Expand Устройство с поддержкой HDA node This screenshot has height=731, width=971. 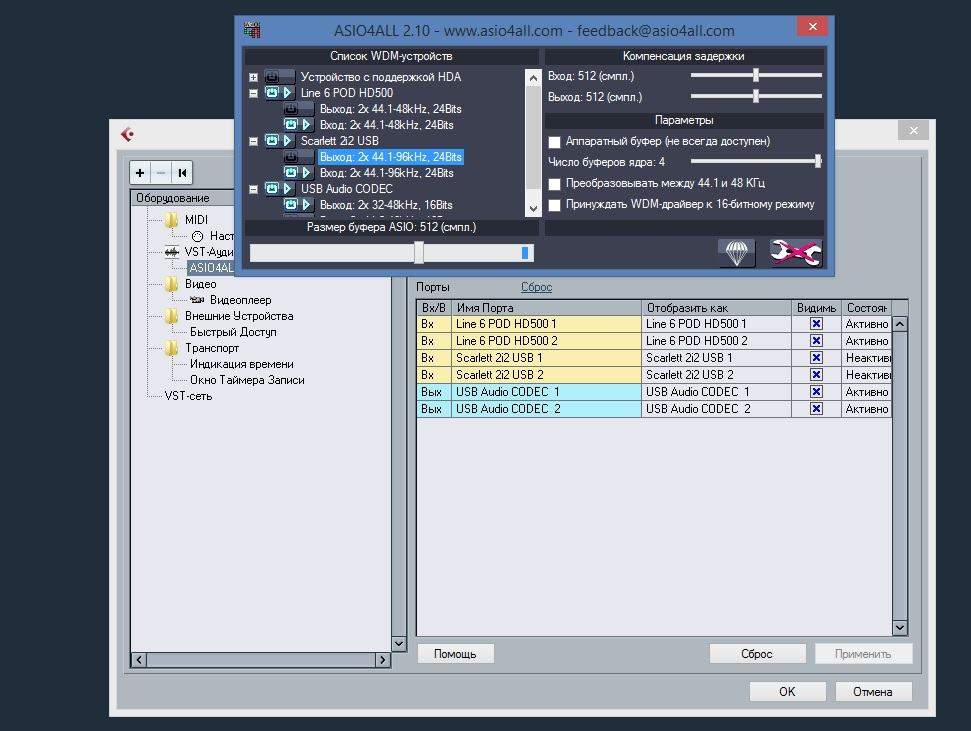[254, 77]
